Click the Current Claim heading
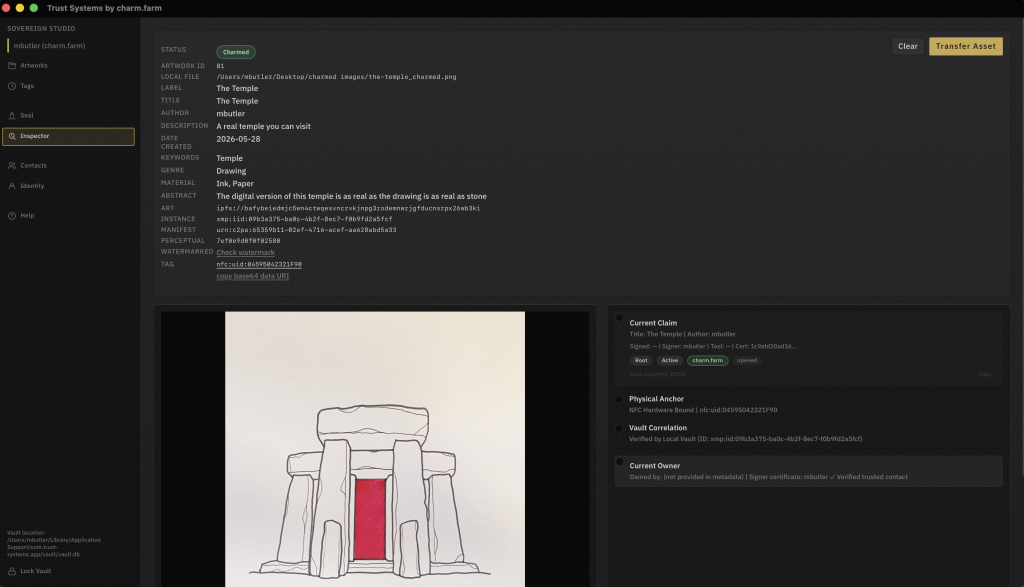Screen dimensions: 1024x587 [653, 323]
